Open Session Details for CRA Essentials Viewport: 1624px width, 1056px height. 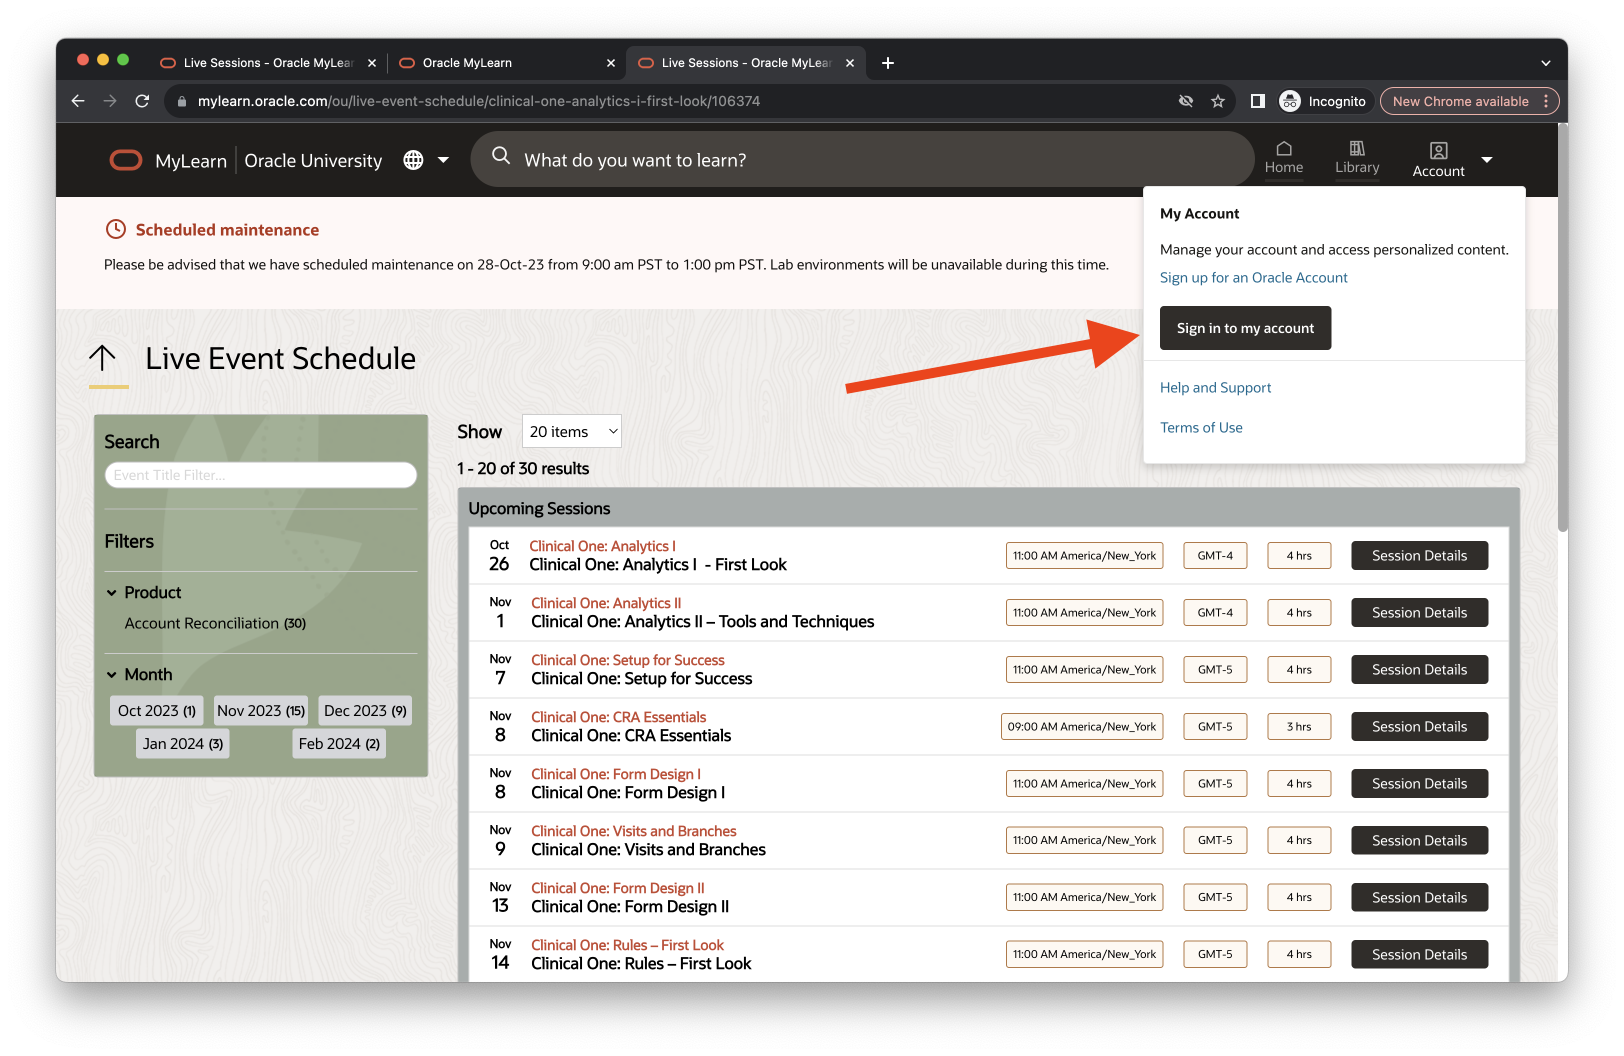(x=1419, y=727)
